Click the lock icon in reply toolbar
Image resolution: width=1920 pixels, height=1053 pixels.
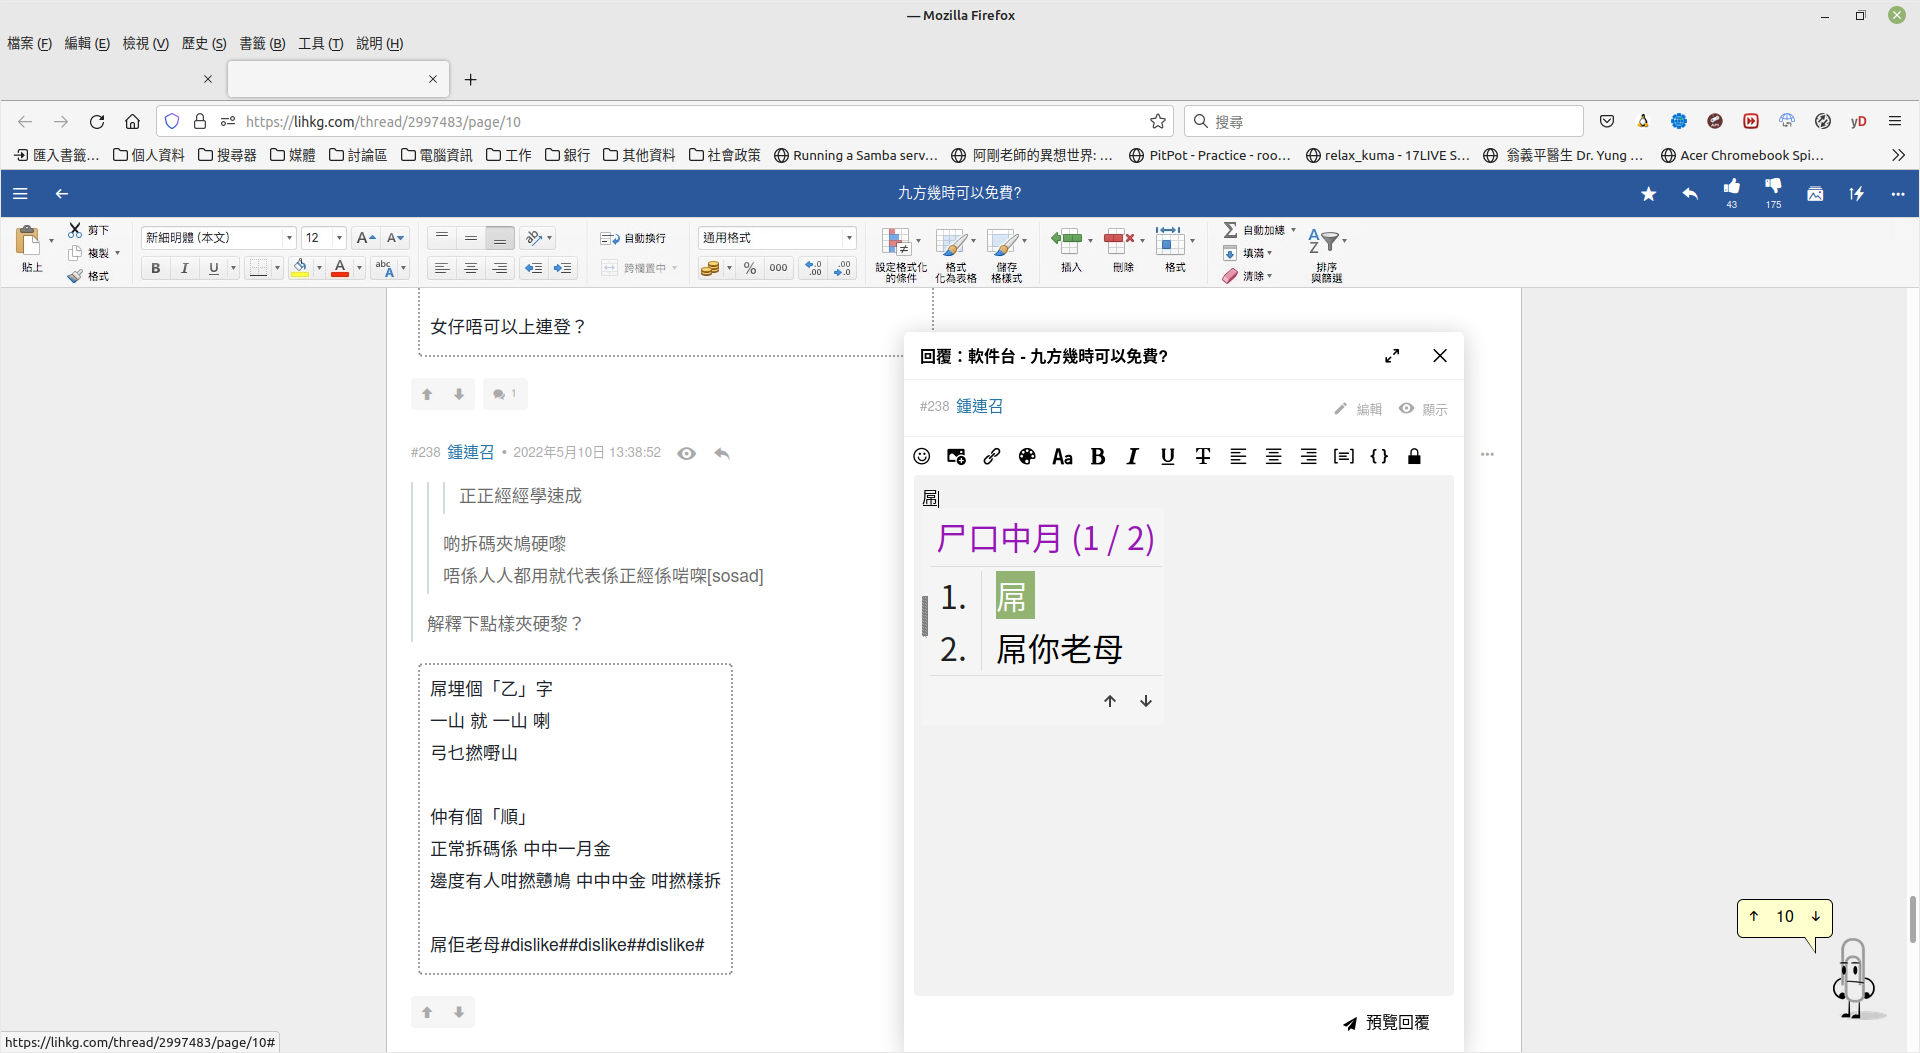tap(1414, 456)
